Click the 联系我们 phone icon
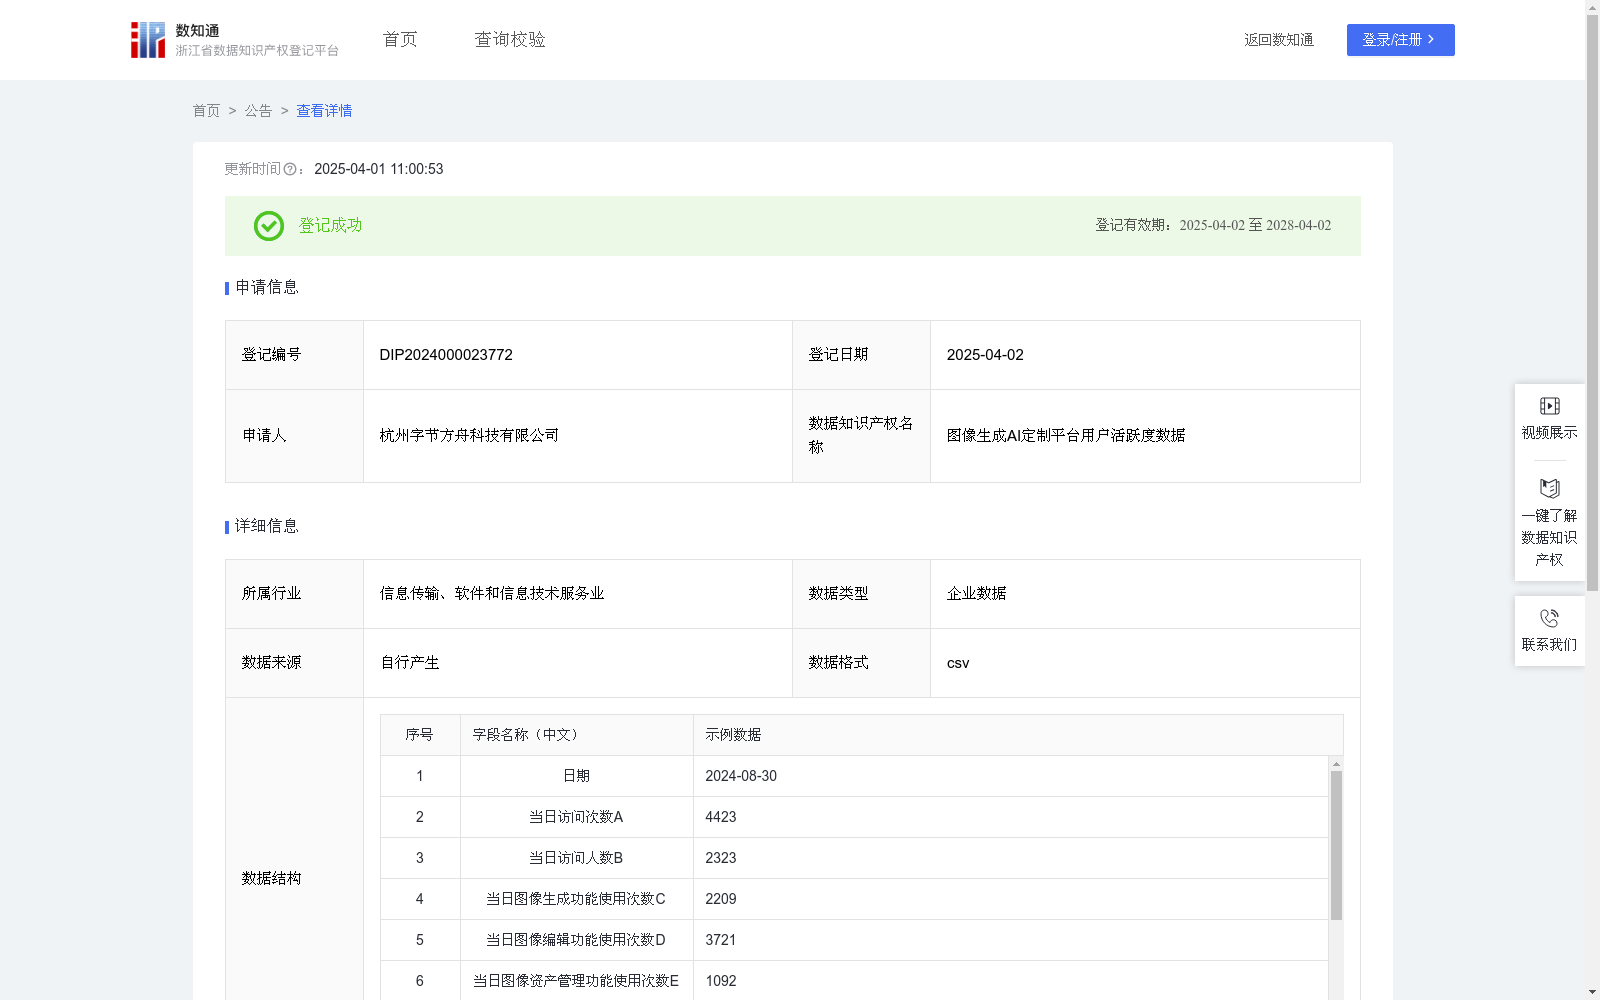1600x1000 pixels. 1549,618
